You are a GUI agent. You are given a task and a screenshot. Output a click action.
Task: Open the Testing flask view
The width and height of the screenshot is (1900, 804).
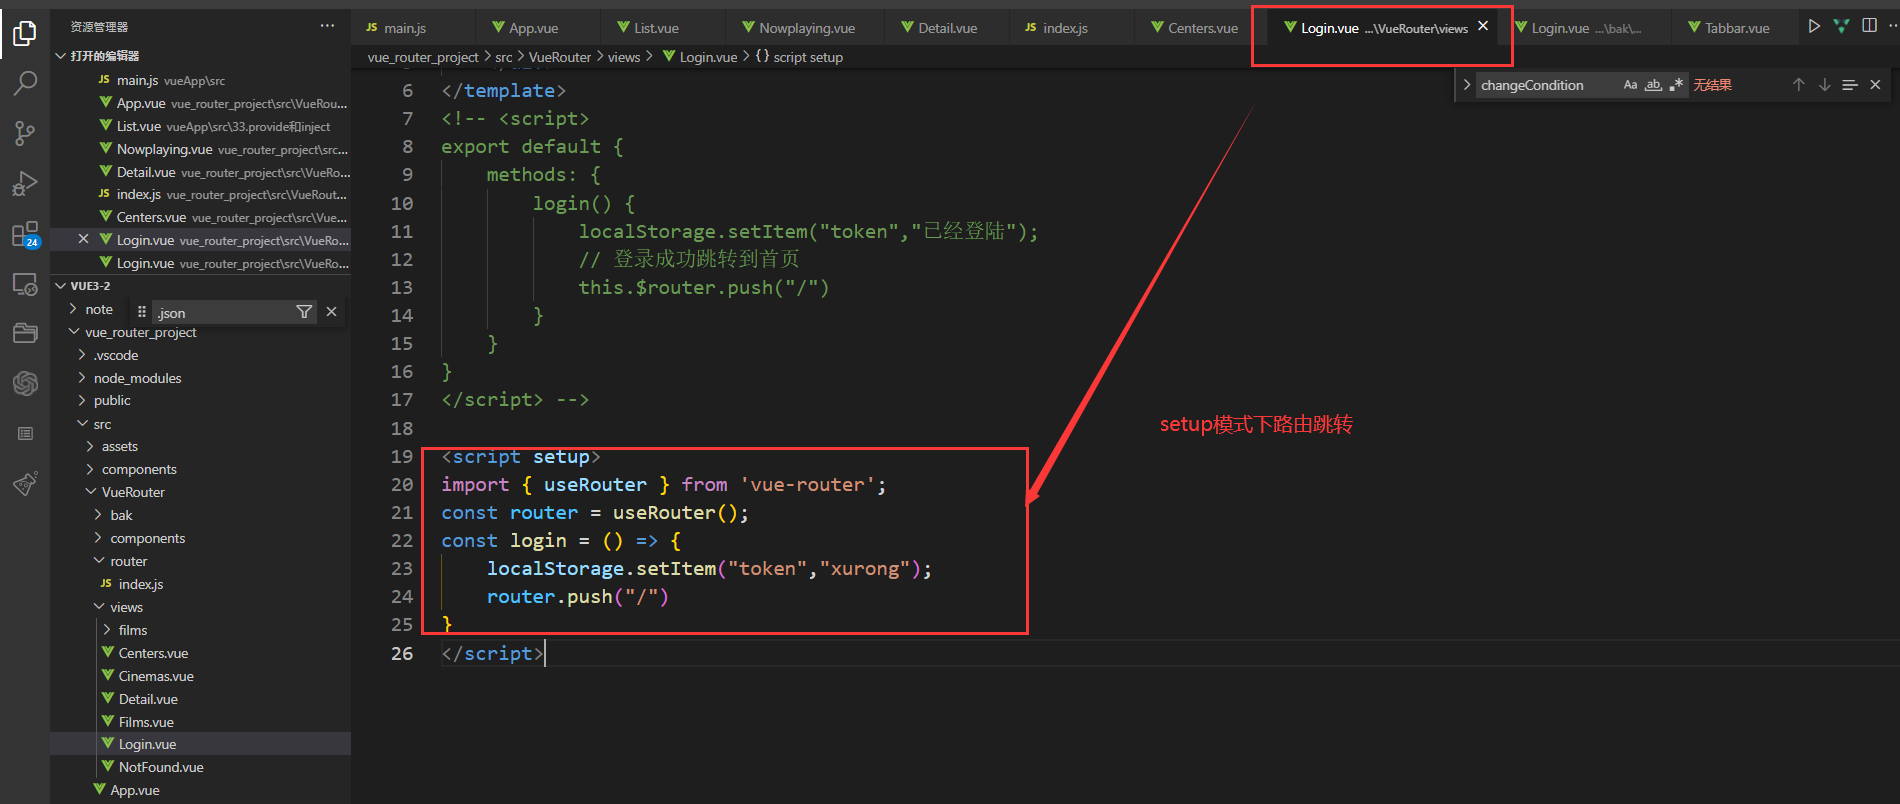[x=25, y=484]
